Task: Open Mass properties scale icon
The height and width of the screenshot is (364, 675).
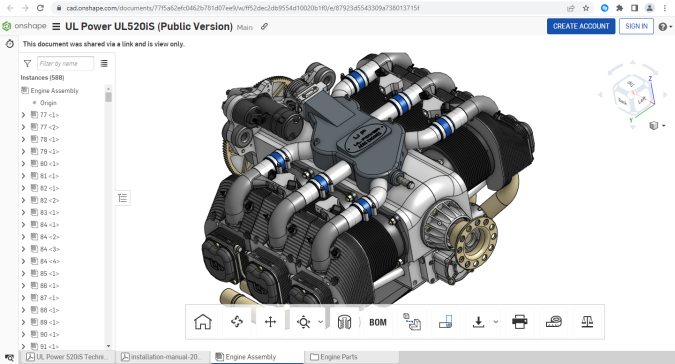Action: click(587, 322)
